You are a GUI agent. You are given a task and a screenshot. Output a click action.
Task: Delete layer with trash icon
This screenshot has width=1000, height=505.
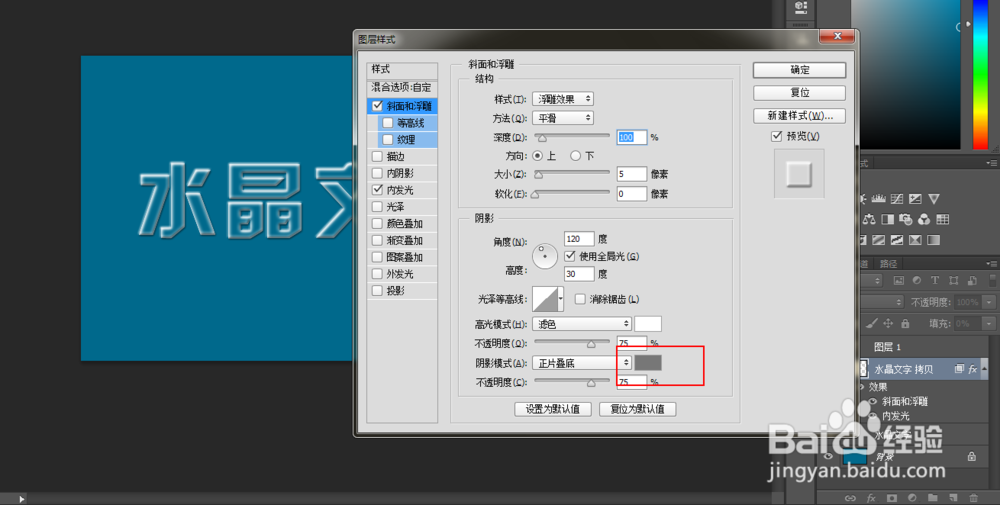click(x=973, y=498)
